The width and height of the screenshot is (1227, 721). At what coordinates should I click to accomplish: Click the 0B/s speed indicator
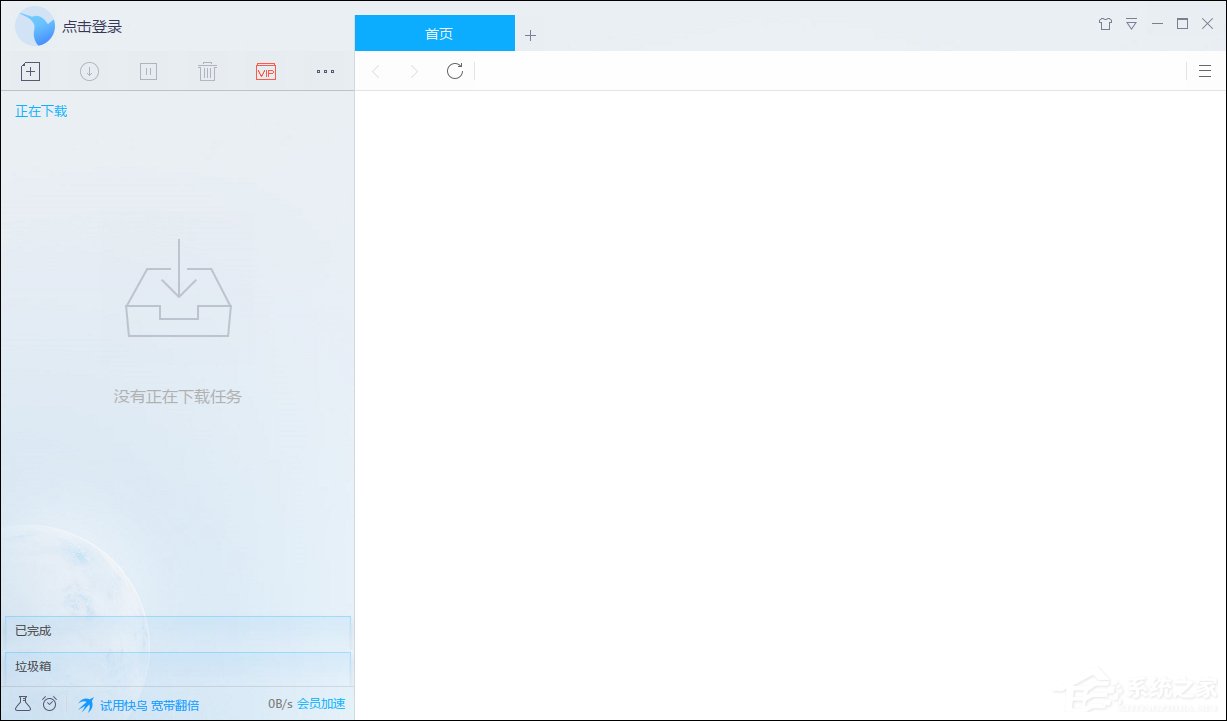pos(280,704)
